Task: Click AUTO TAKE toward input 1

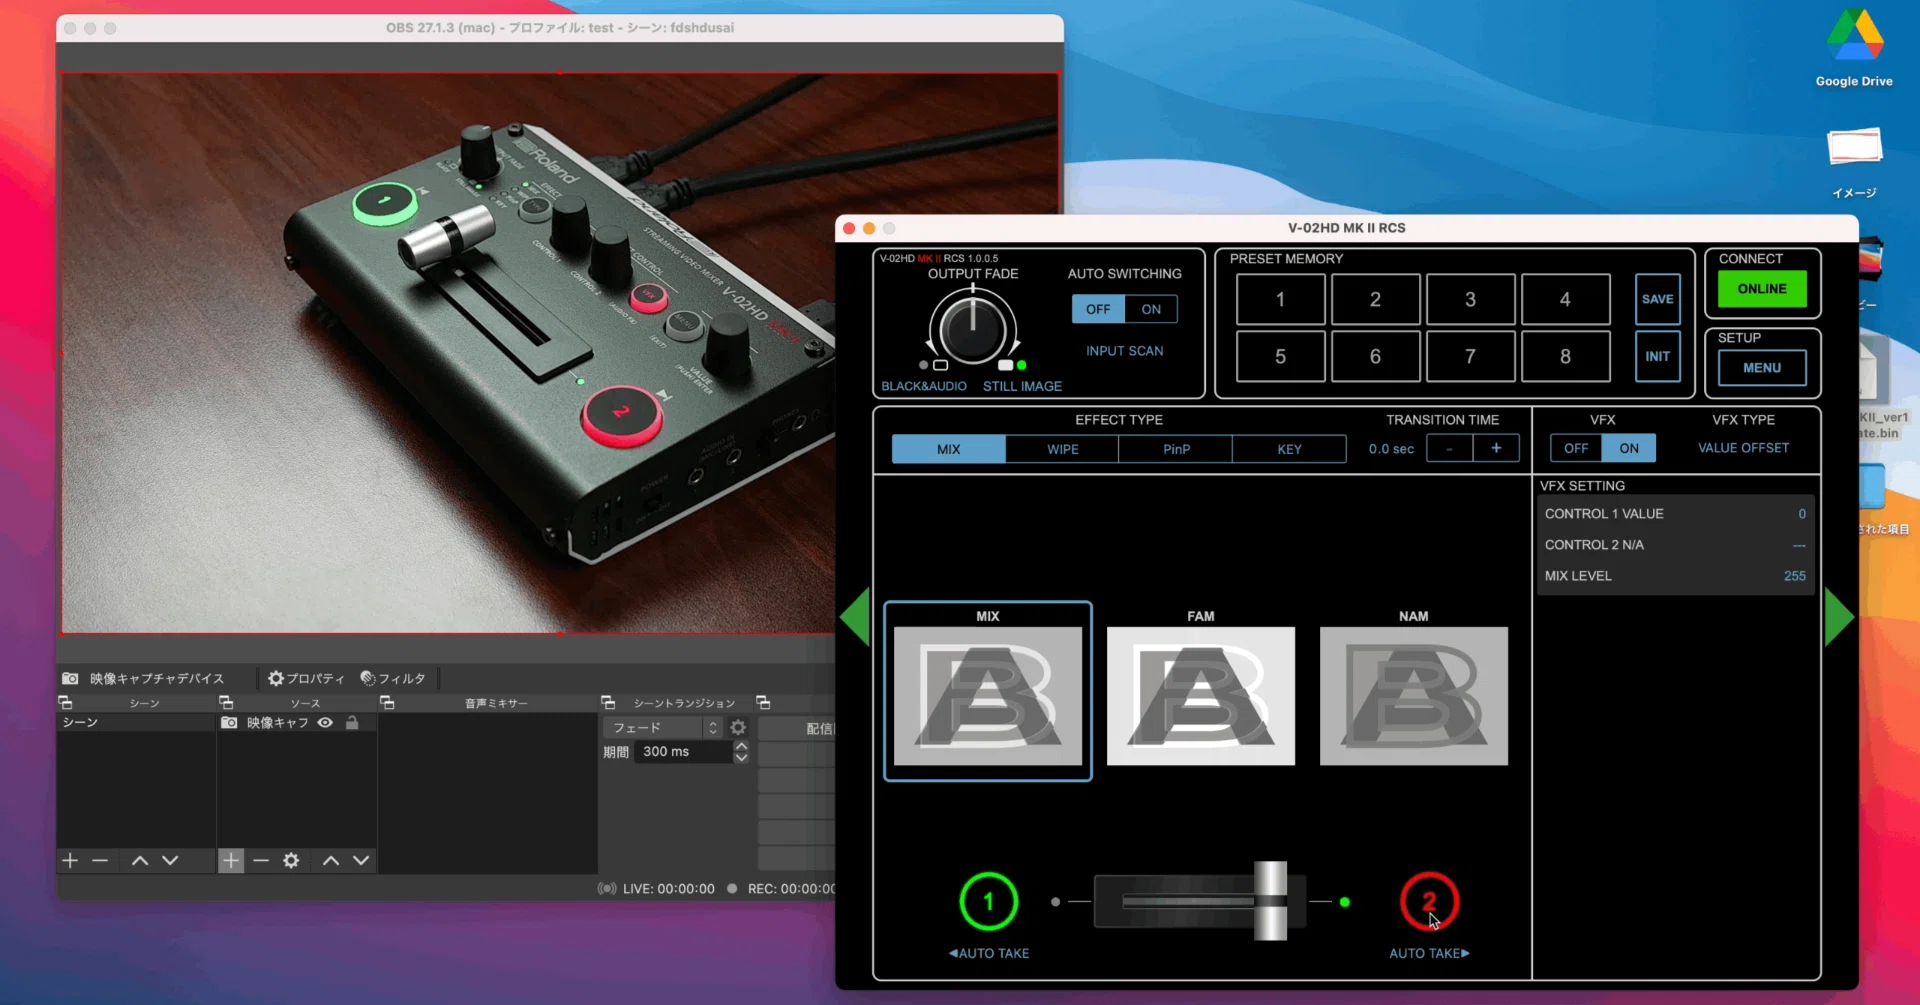Action: pos(989,953)
